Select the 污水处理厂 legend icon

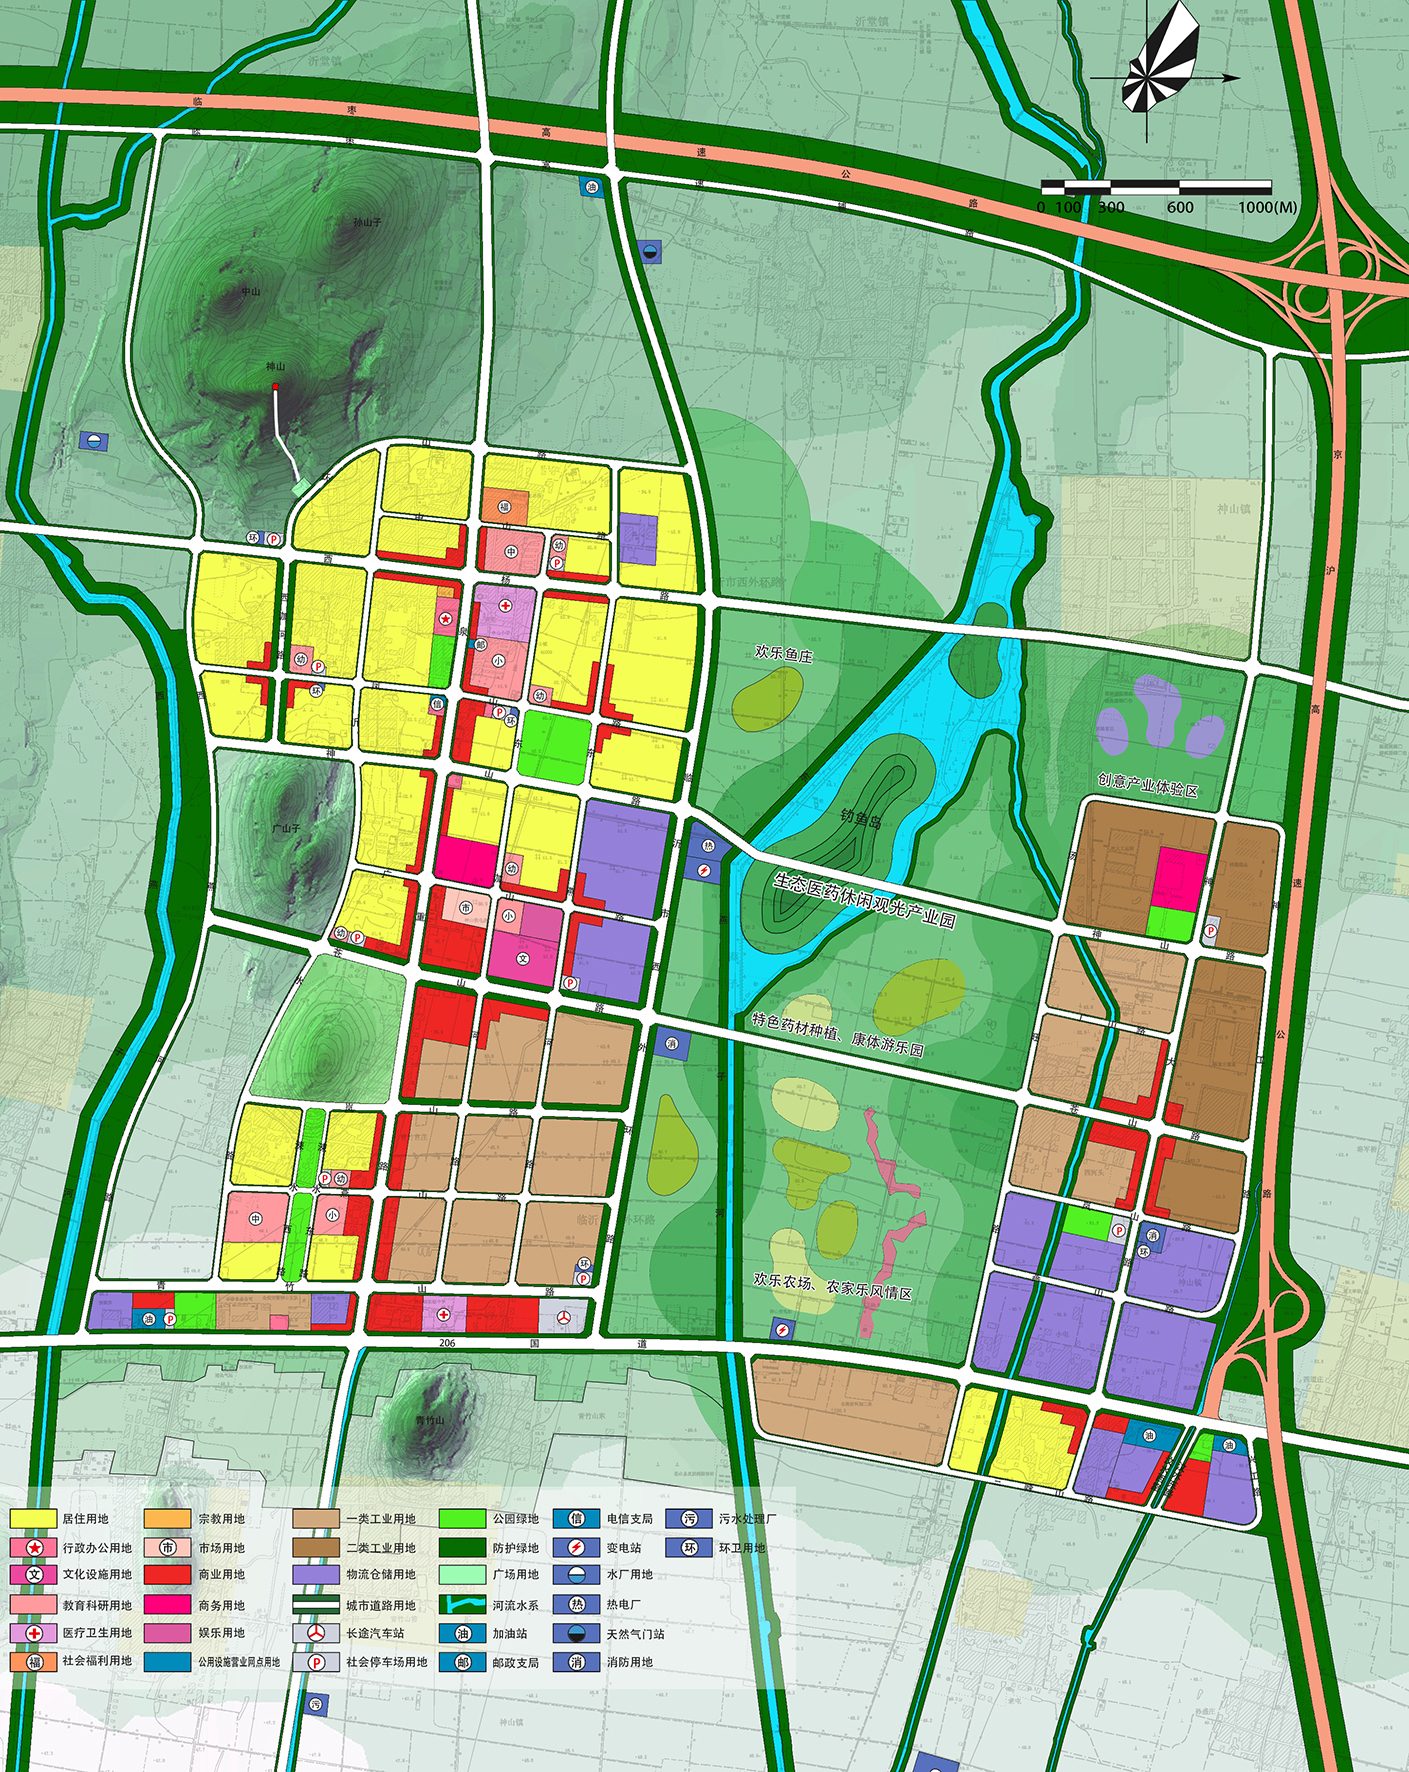point(690,1518)
